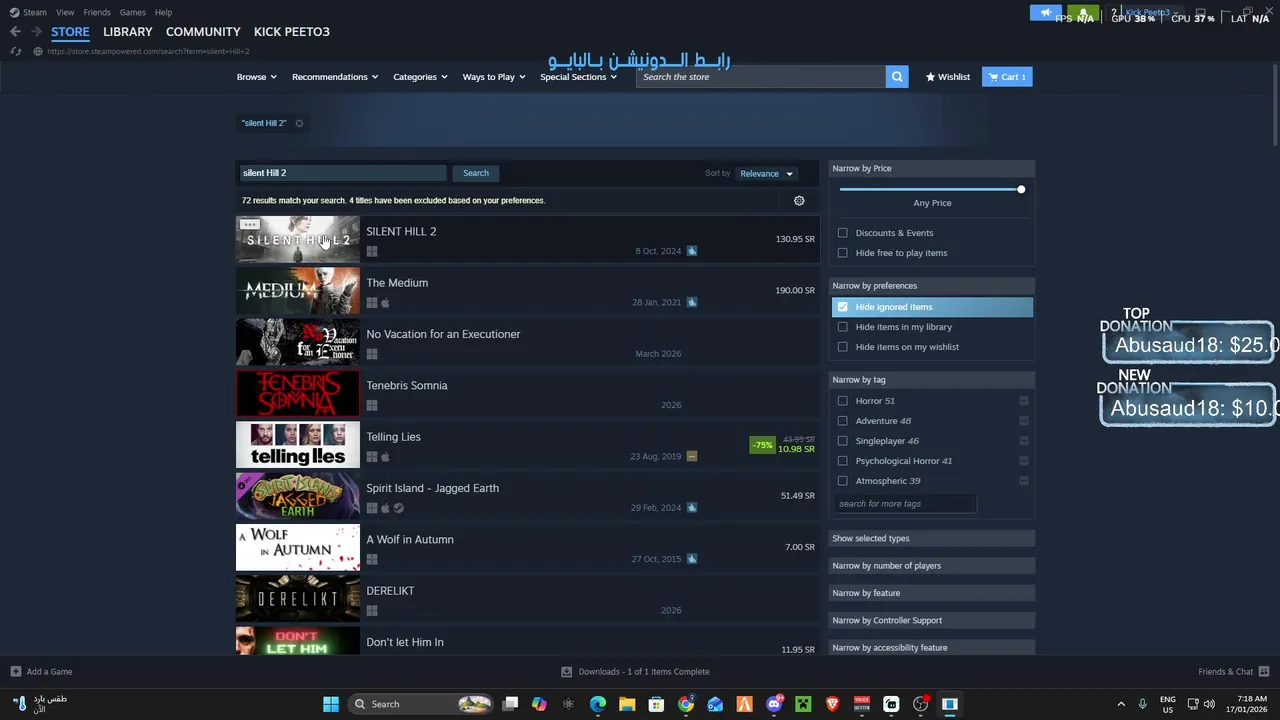Open the search display settings gear

tap(799, 201)
